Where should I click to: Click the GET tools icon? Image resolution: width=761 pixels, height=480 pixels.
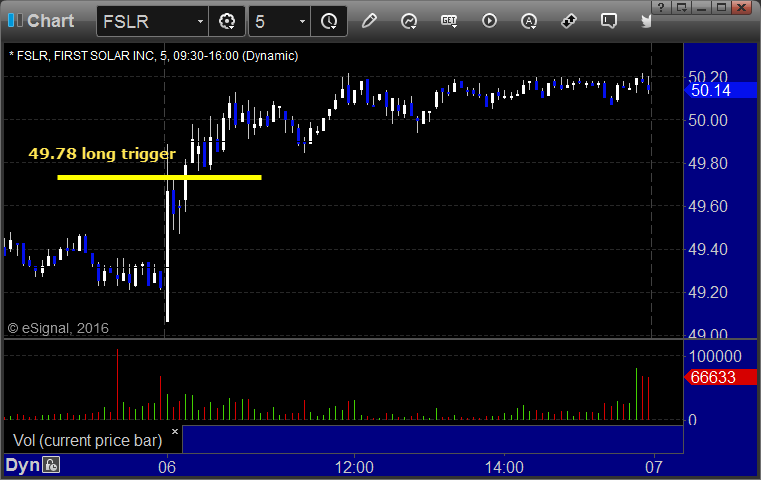click(x=449, y=21)
